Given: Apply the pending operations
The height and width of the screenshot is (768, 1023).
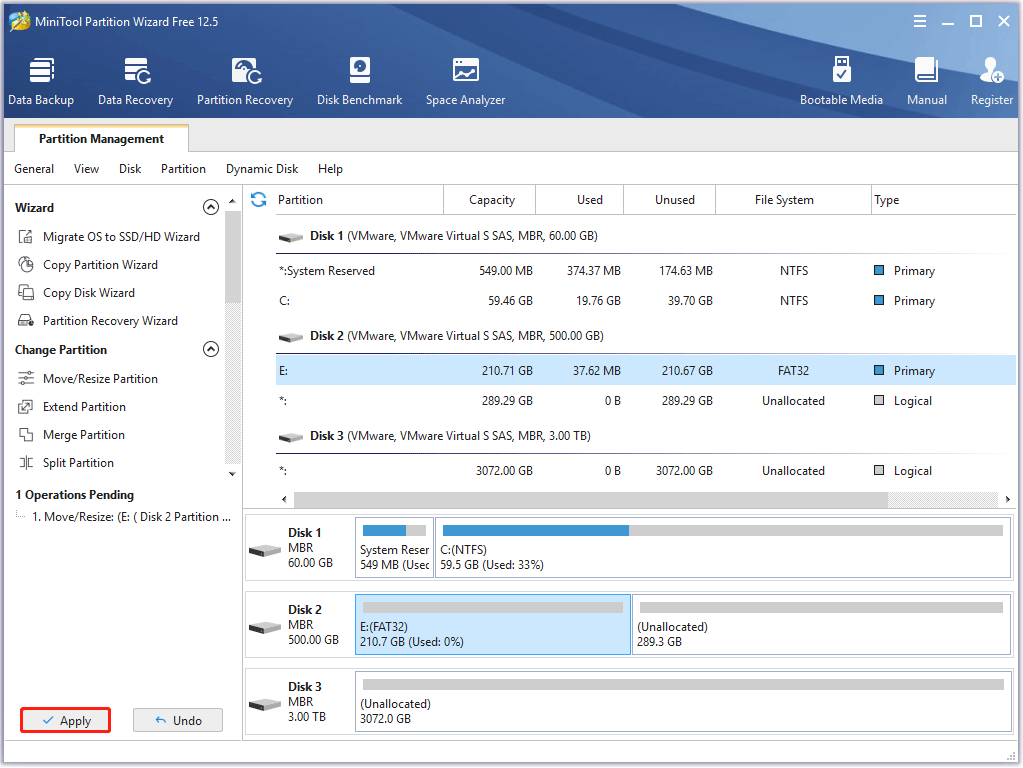Looking at the screenshot, I should pos(65,720).
